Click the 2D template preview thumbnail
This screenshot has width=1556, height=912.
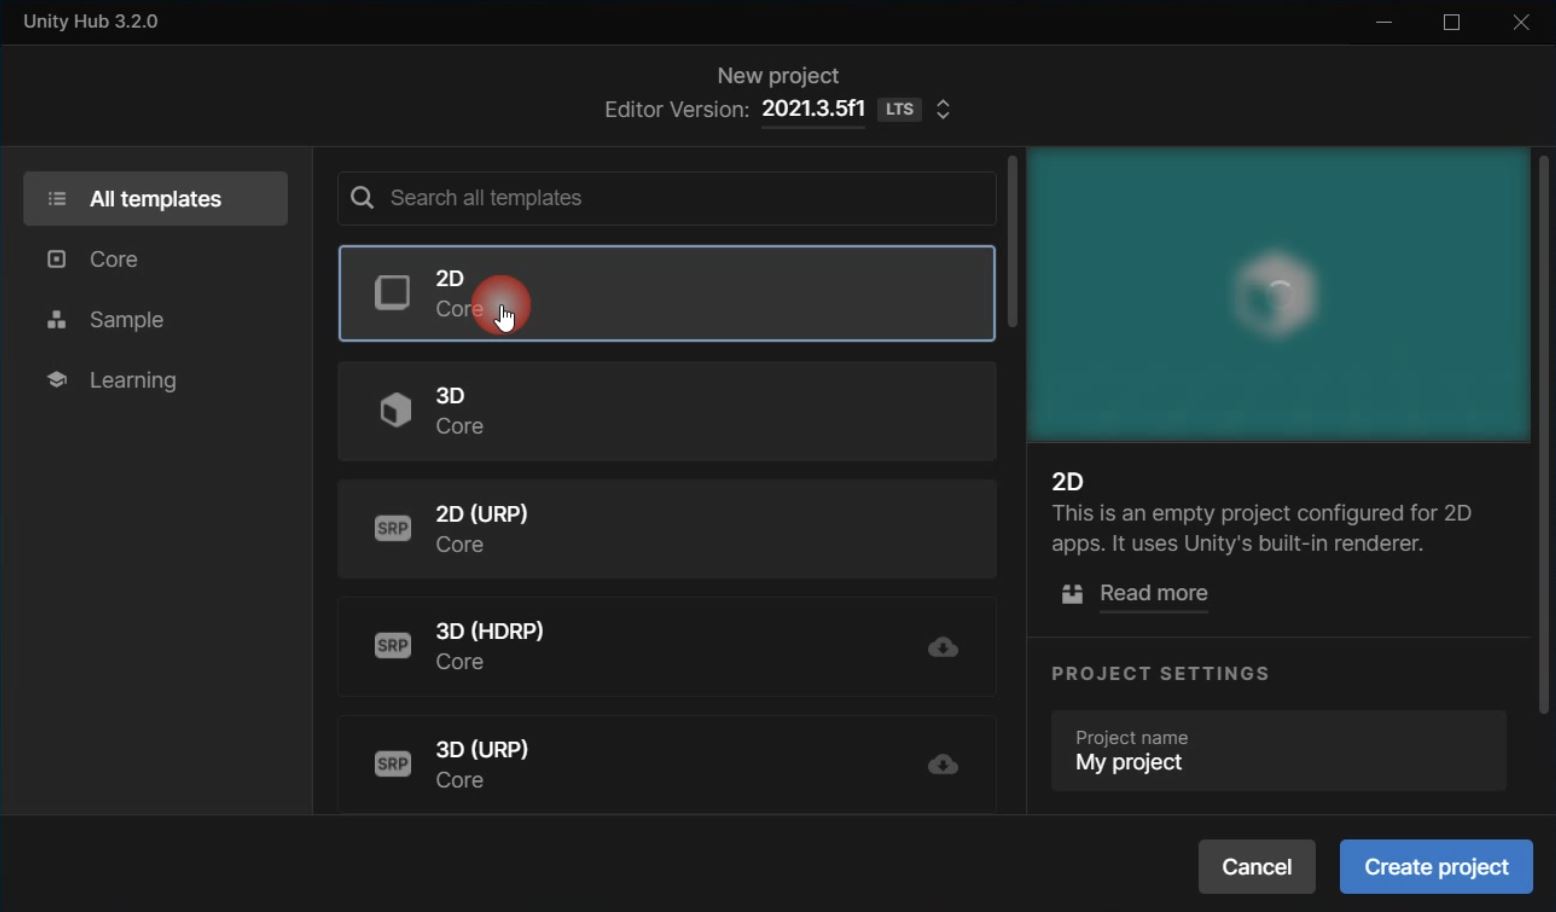pos(1278,295)
